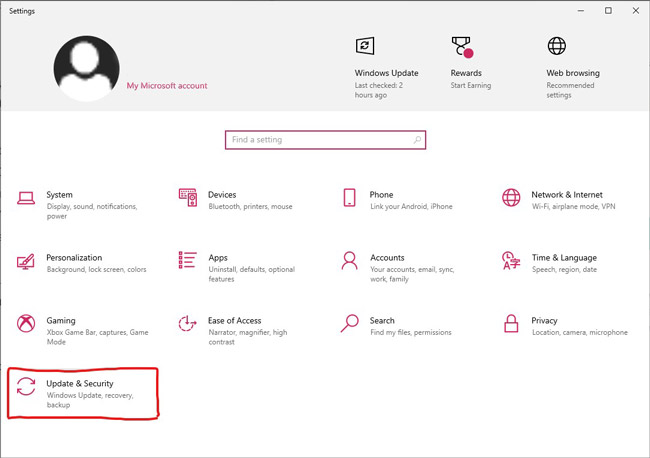Open the Gaming settings label

coord(61,321)
